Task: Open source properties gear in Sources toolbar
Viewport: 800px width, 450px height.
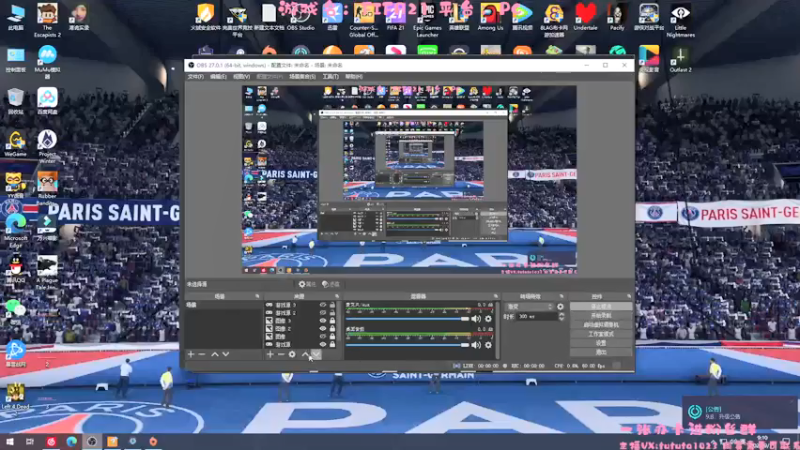Action: click(292, 354)
